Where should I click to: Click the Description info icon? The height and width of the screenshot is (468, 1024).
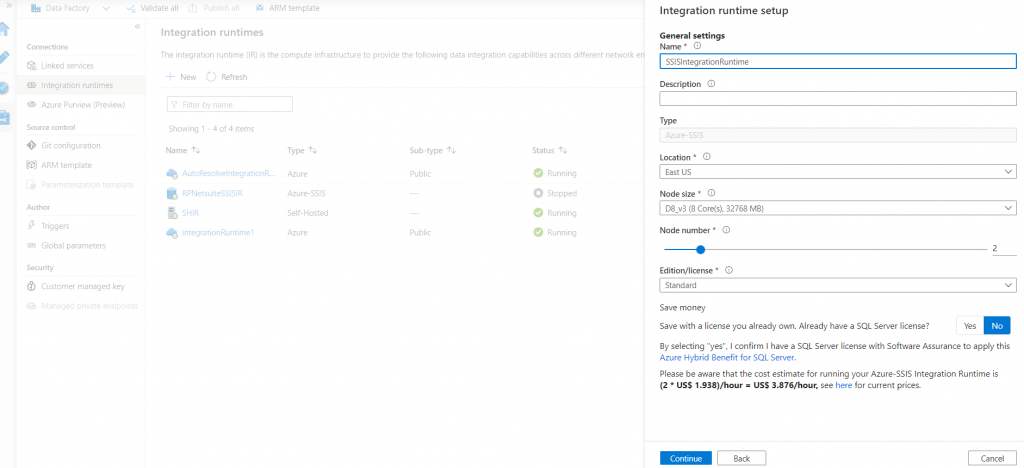tap(711, 84)
